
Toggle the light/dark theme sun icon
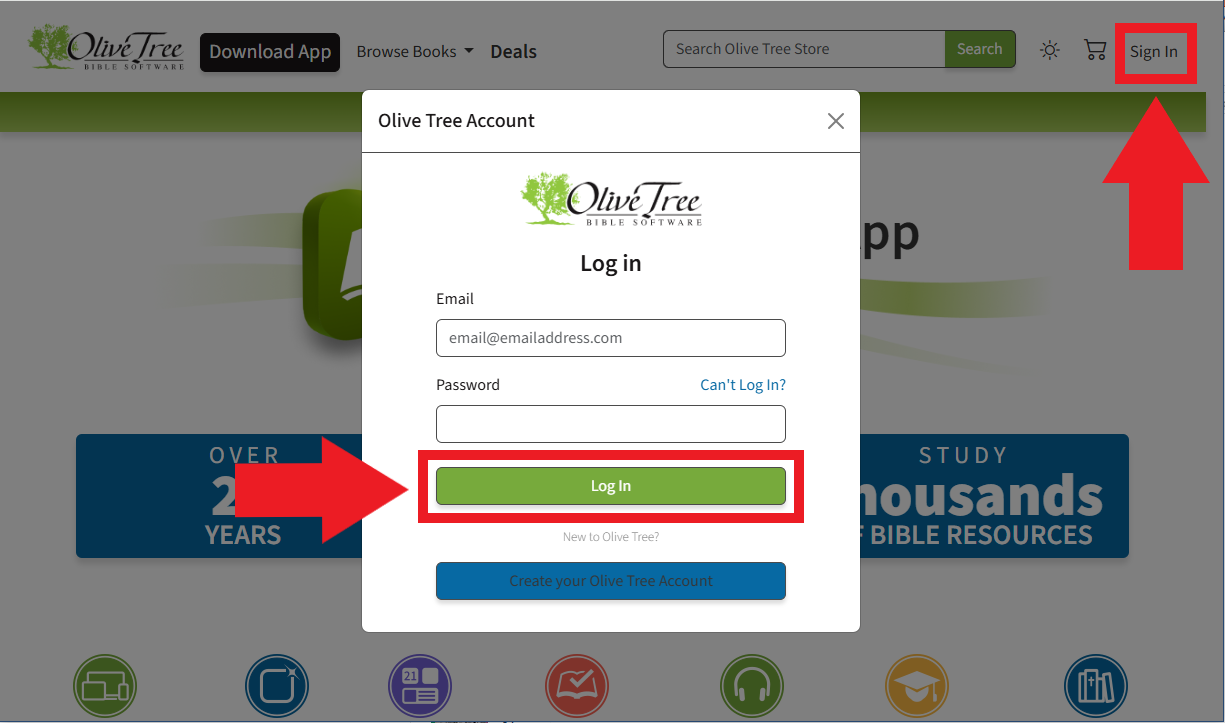[1049, 50]
